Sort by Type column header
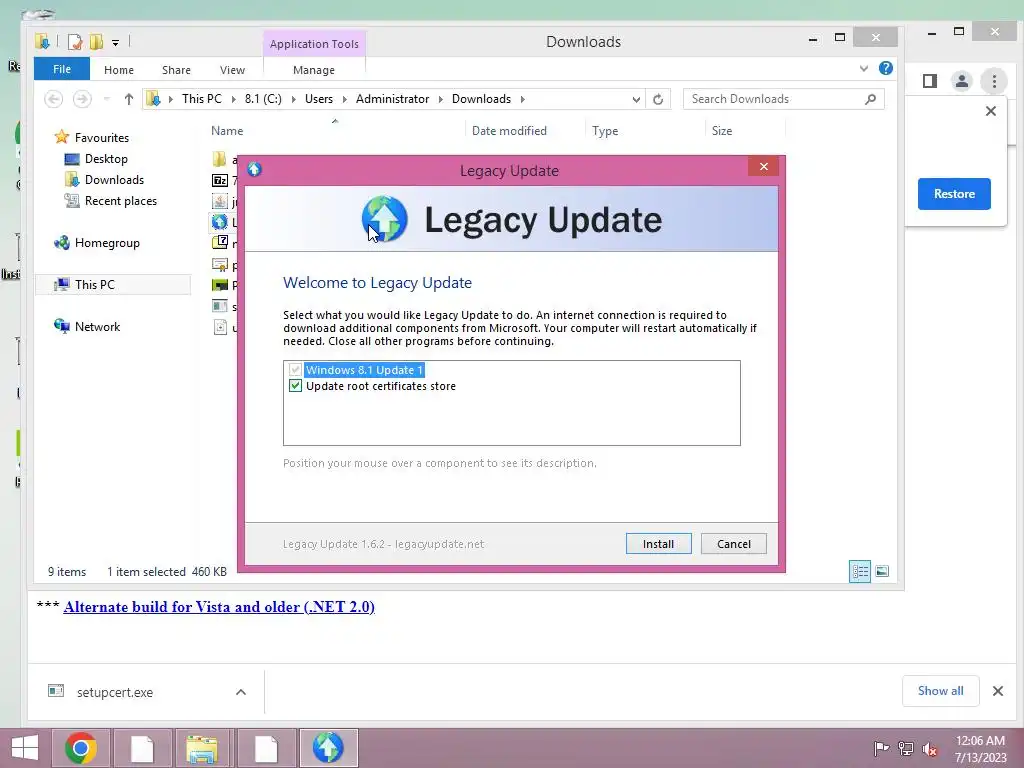The image size is (1024, 768). point(605,131)
